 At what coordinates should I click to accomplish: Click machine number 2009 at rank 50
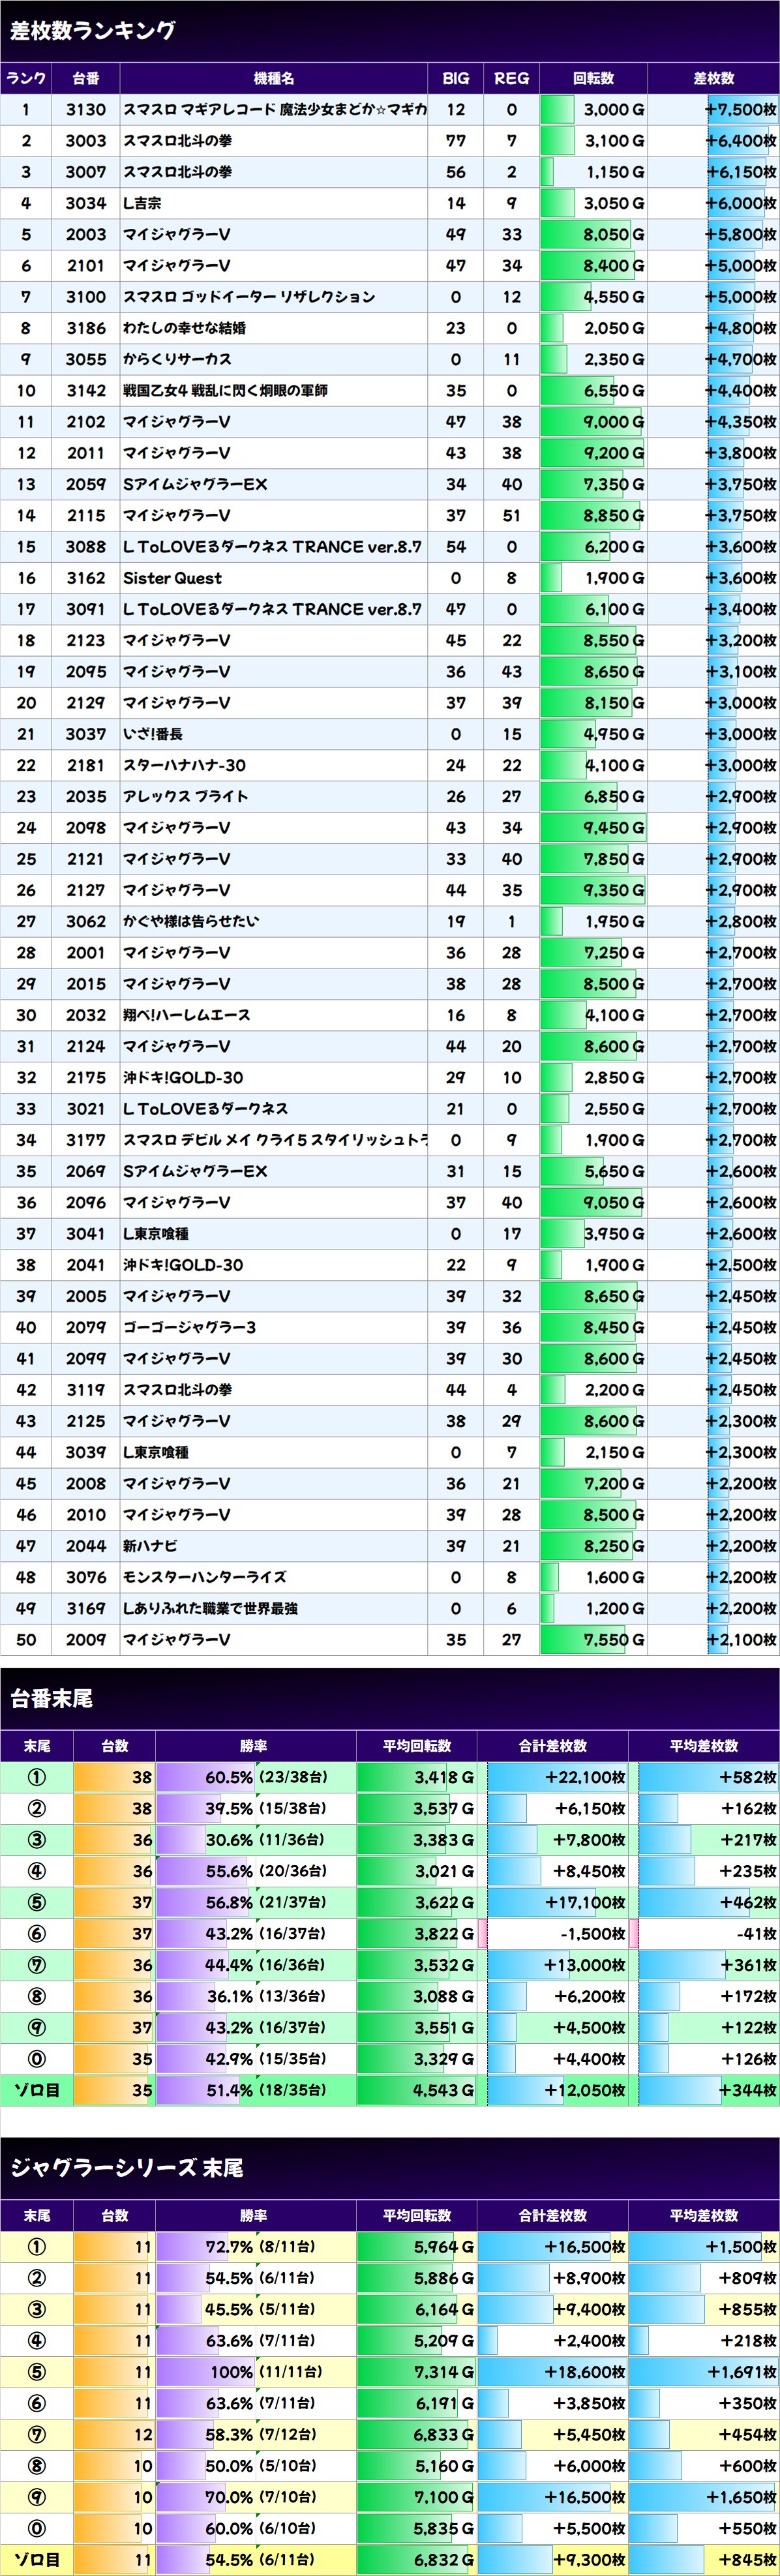coord(86,1640)
